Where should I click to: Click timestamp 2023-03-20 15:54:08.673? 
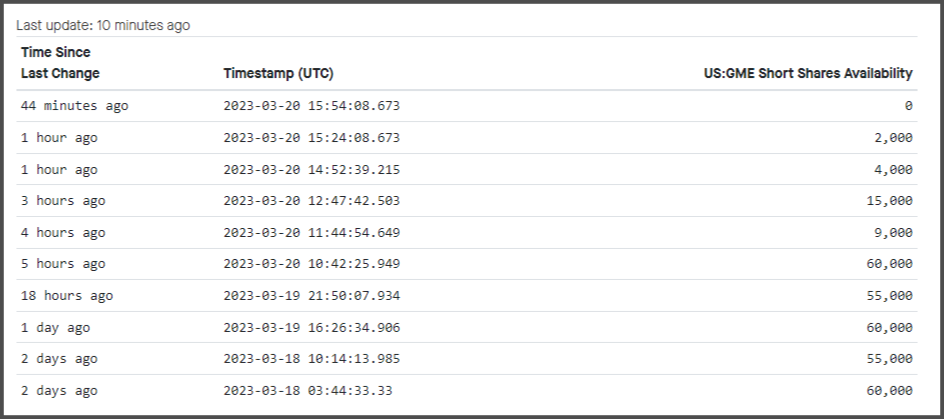(x=311, y=106)
